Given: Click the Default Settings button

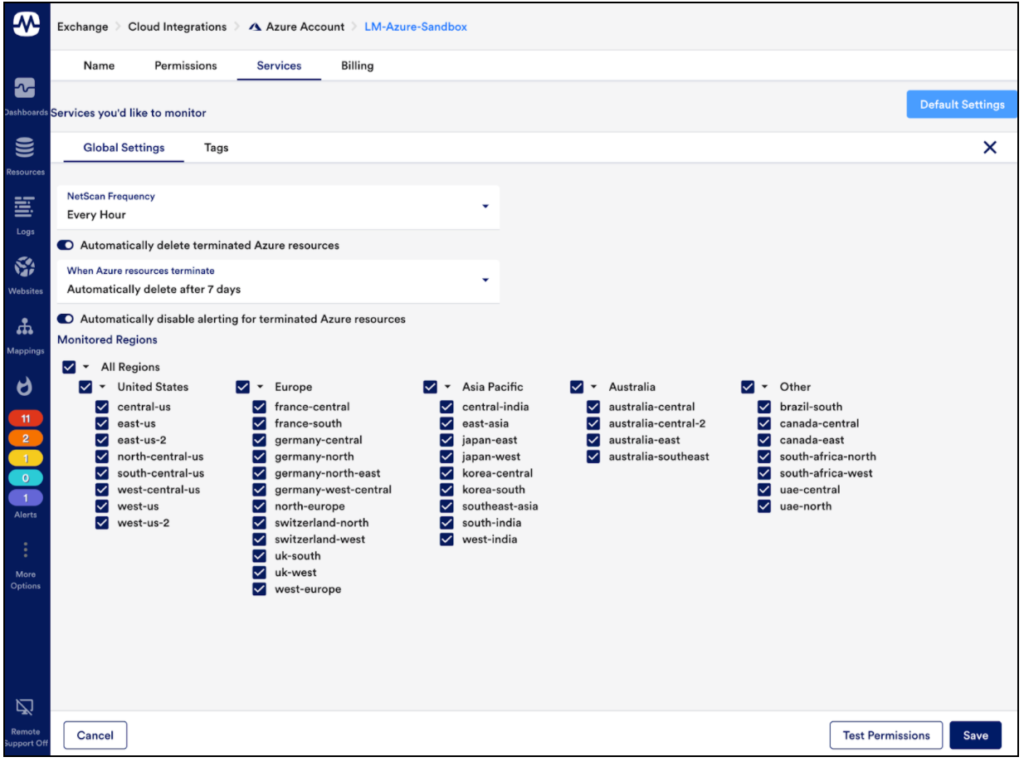Looking at the screenshot, I should [961, 104].
